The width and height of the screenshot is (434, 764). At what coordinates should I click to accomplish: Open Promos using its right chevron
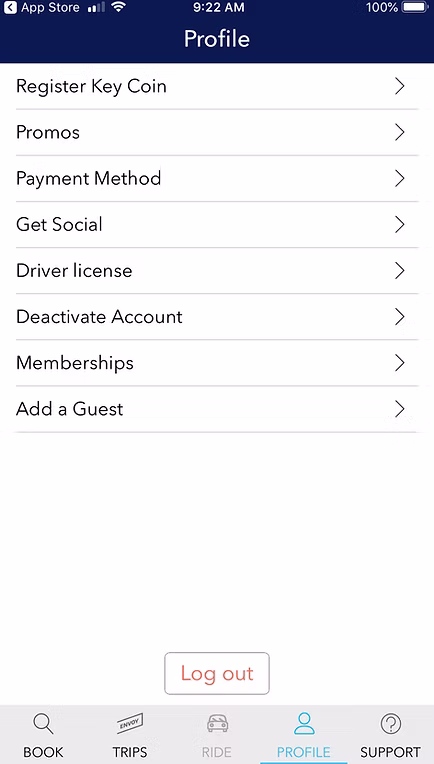[400, 132]
